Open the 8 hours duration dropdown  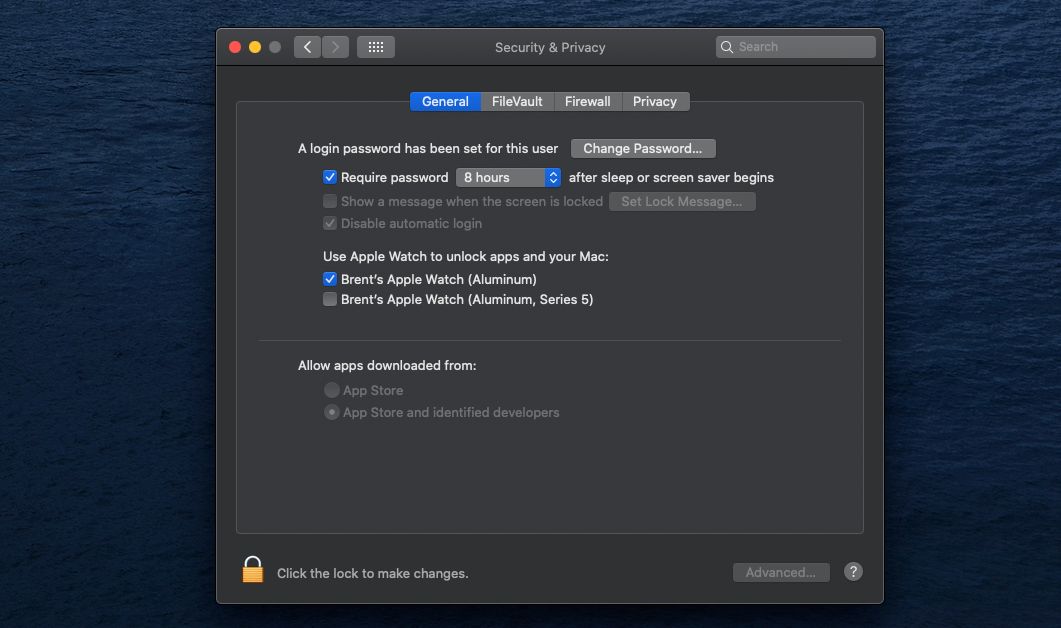[x=508, y=177]
